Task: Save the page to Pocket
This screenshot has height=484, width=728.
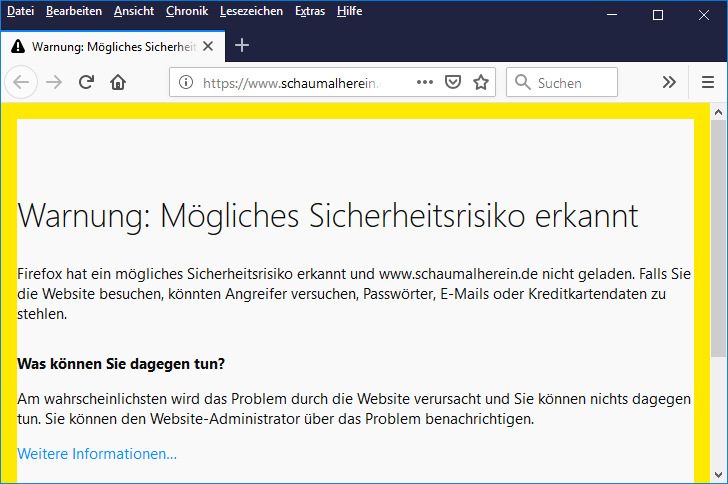Action: coord(452,83)
